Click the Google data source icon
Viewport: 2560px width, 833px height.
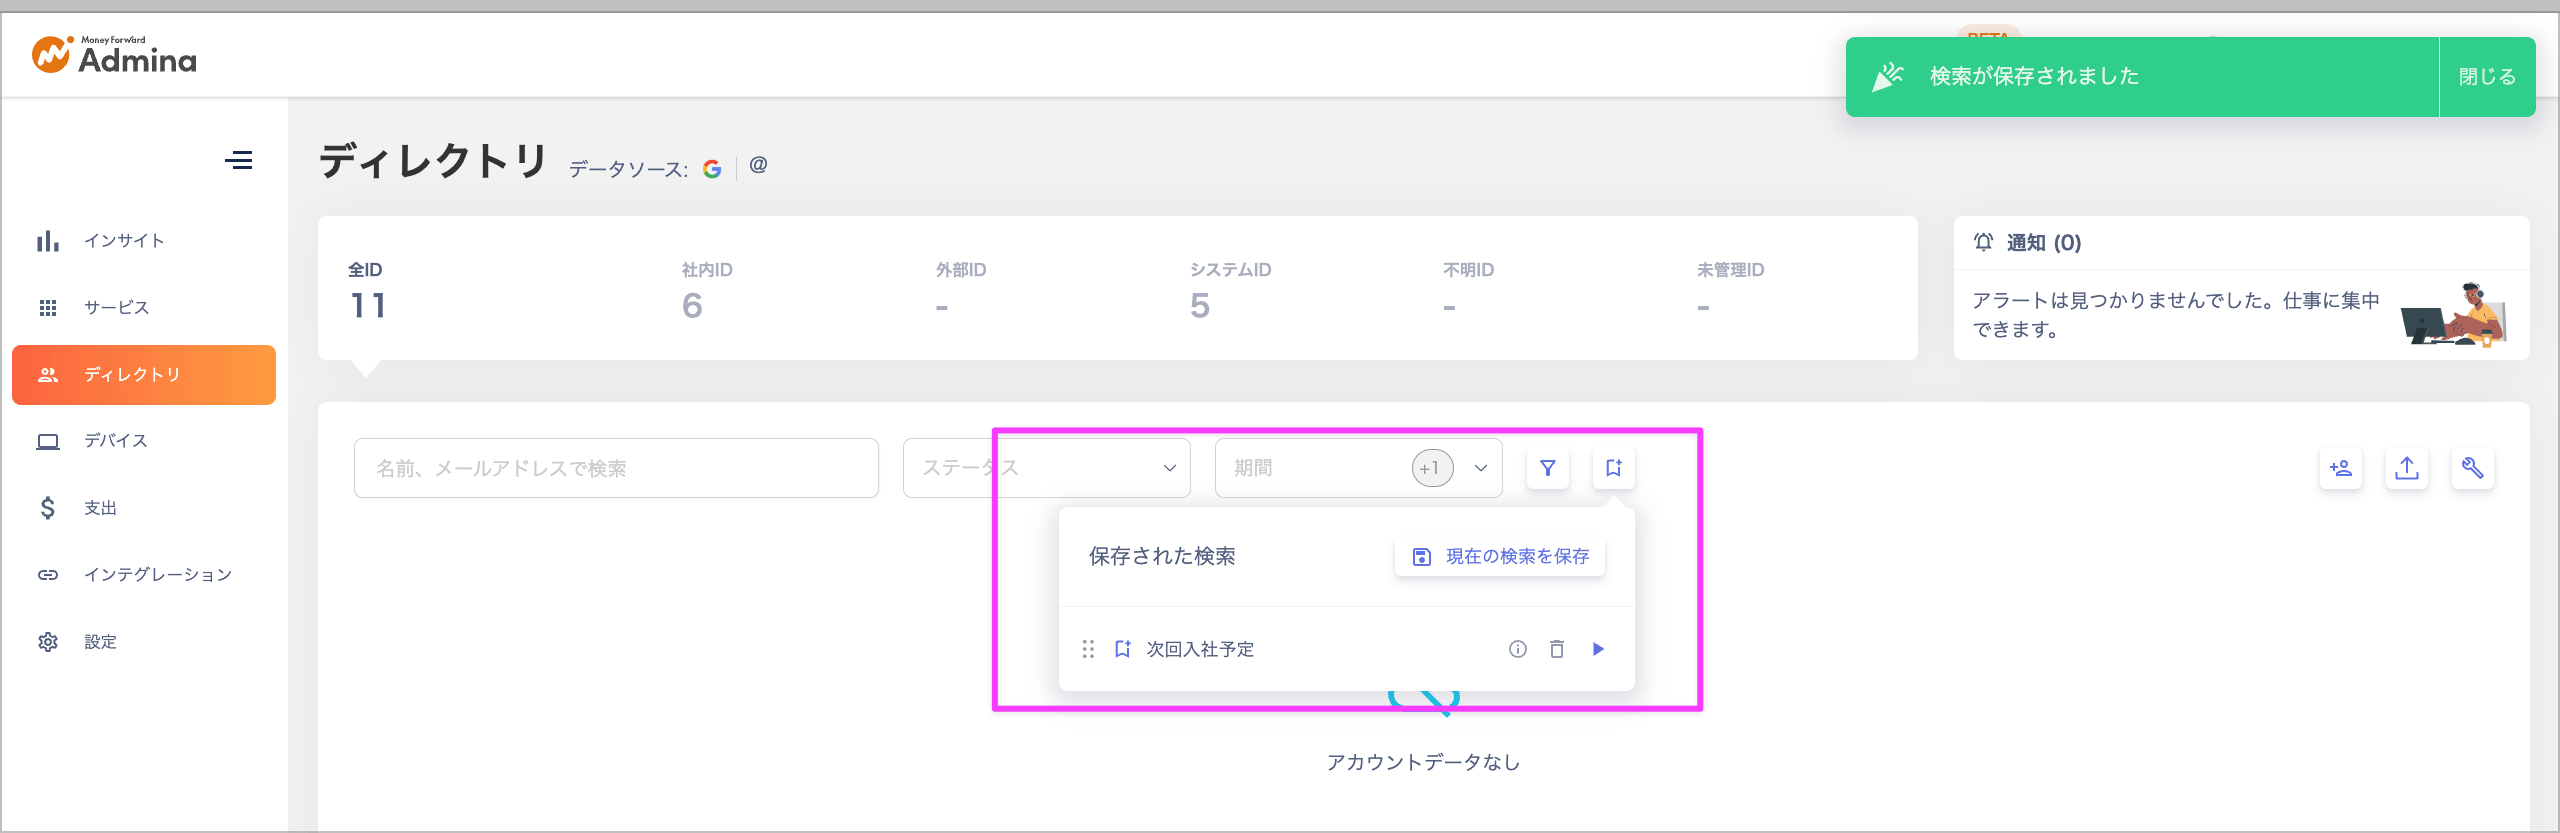(712, 169)
